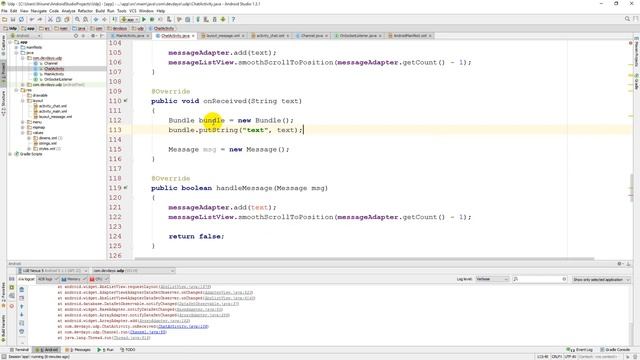640x360 pixels.
Task: Open the TODO tool window button
Action: pos(128,350)
